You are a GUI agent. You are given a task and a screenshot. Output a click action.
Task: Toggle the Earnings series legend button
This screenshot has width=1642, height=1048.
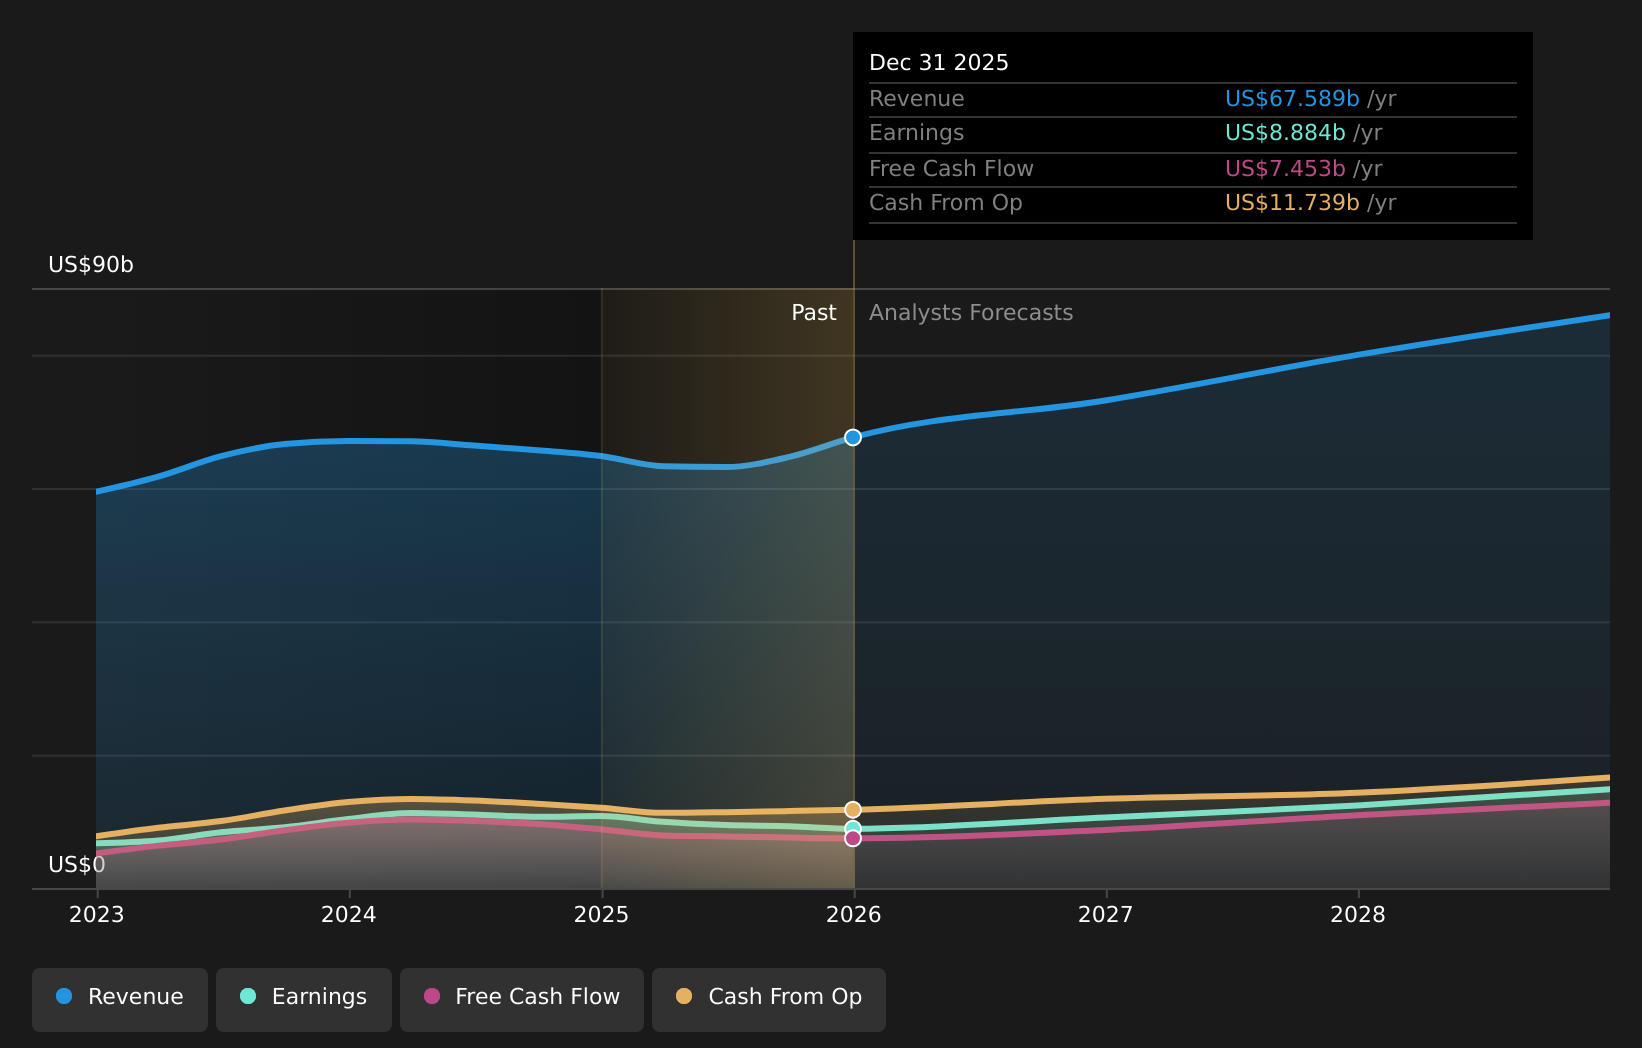304,999
